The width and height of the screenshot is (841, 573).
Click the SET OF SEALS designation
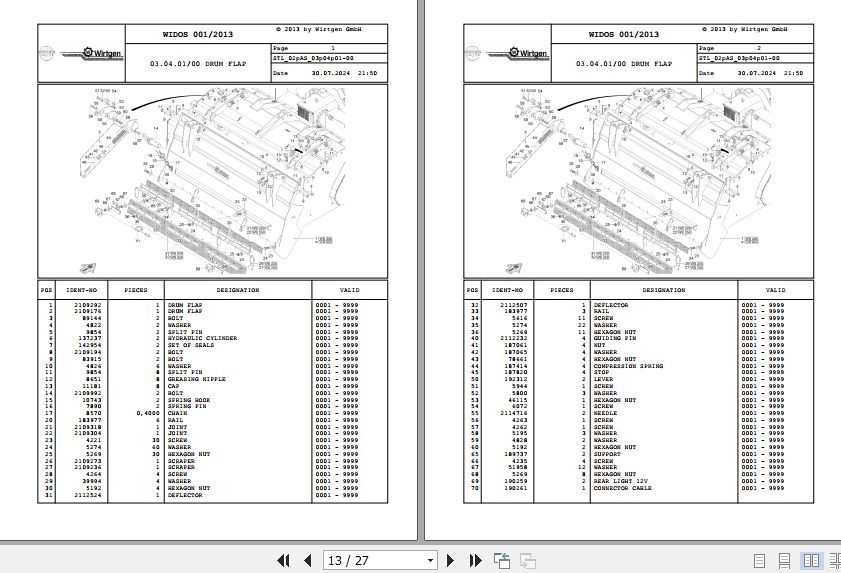tap(190, 346)
